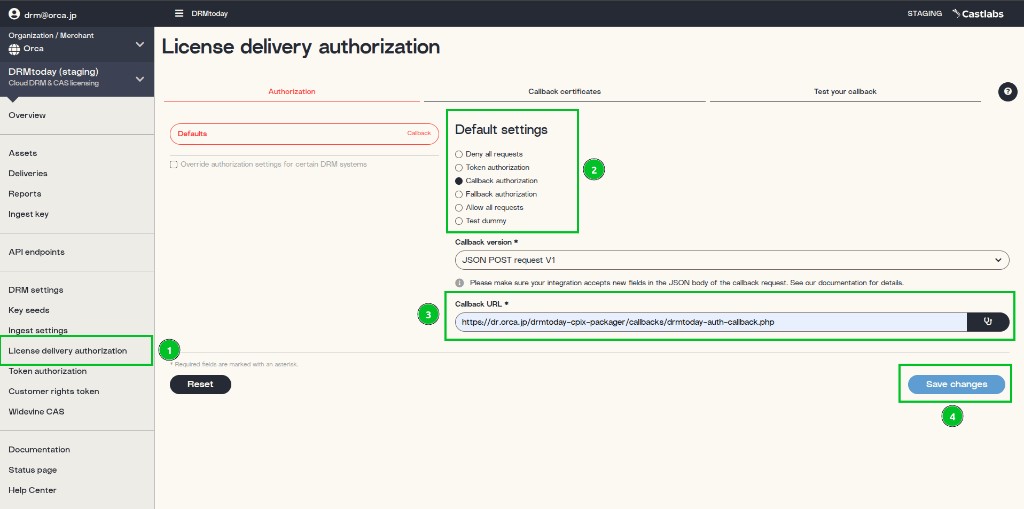
Task: Go to API endpoints
Action: (x=37, y=252)
